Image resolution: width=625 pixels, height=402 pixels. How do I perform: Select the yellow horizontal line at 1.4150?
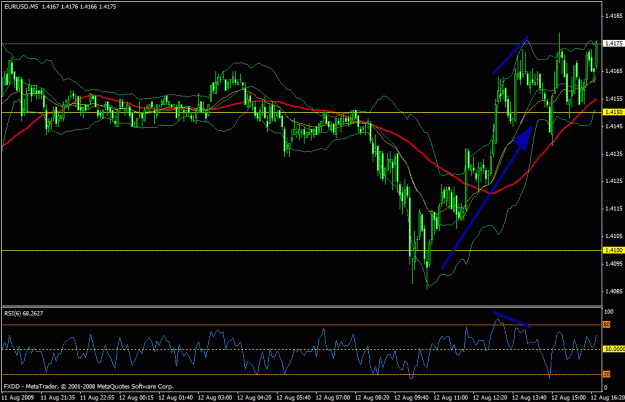click(x=301, y=112)
